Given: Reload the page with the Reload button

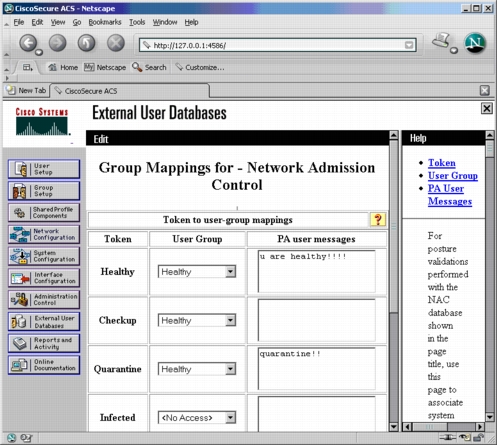Looking at the screenshot, I should [87, 43].
